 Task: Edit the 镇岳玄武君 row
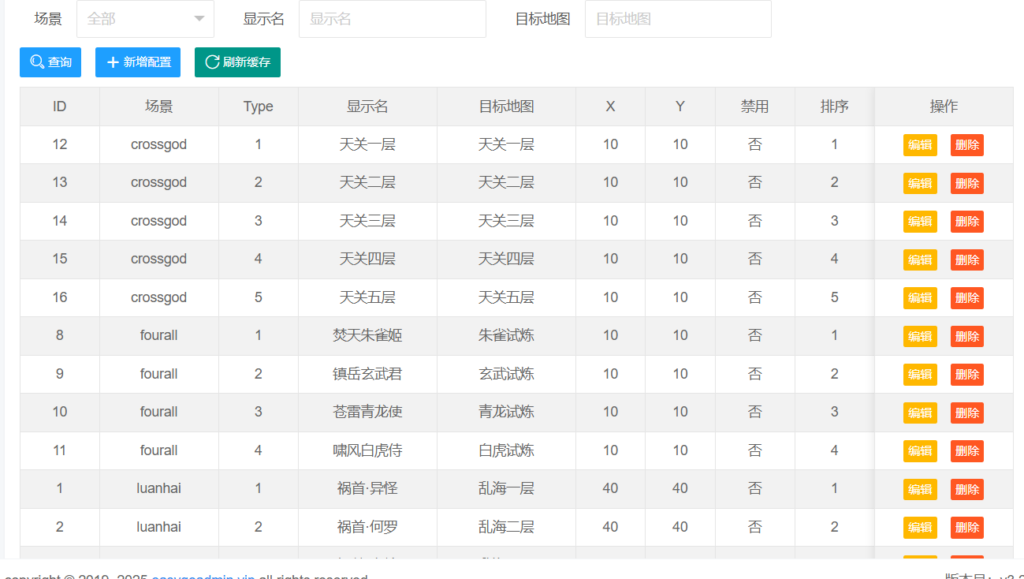tap(920, 374)
